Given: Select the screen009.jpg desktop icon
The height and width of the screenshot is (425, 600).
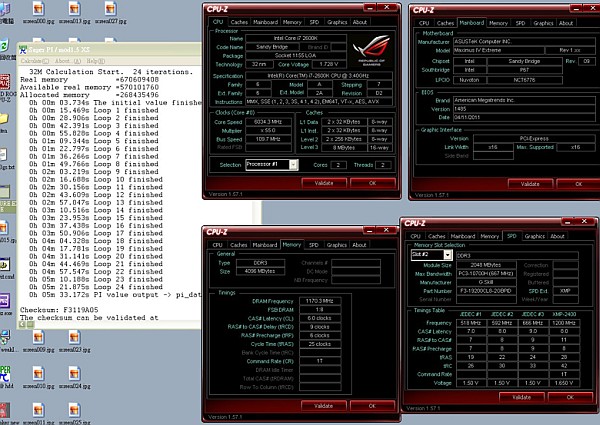Looking at the screenshot, I should tap(38, 341).
